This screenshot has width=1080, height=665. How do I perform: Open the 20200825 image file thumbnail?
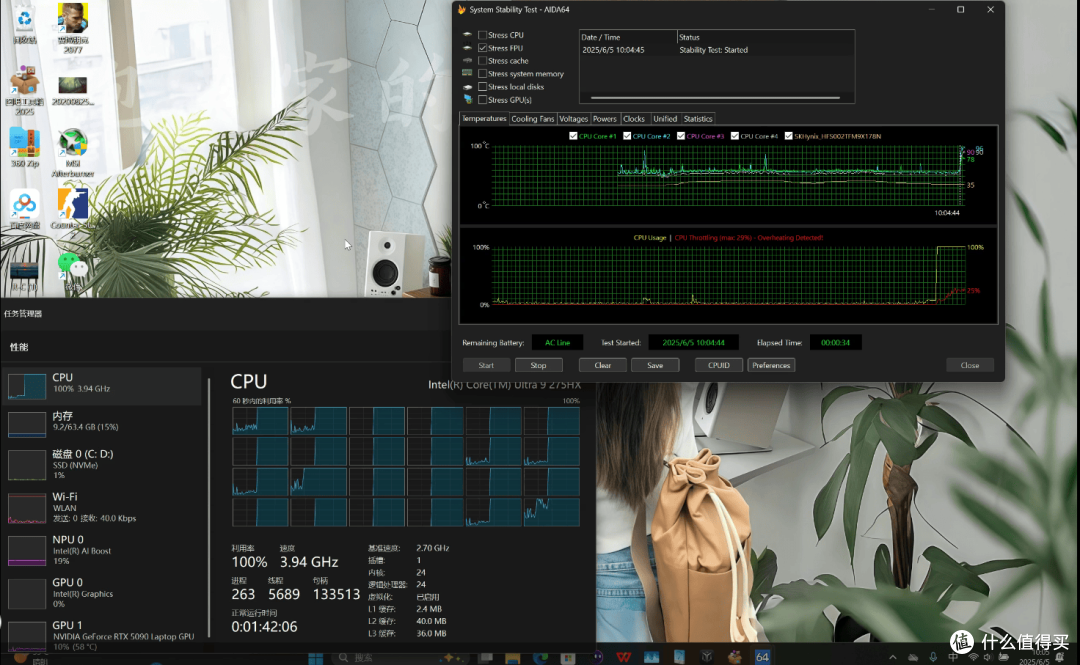72,91
